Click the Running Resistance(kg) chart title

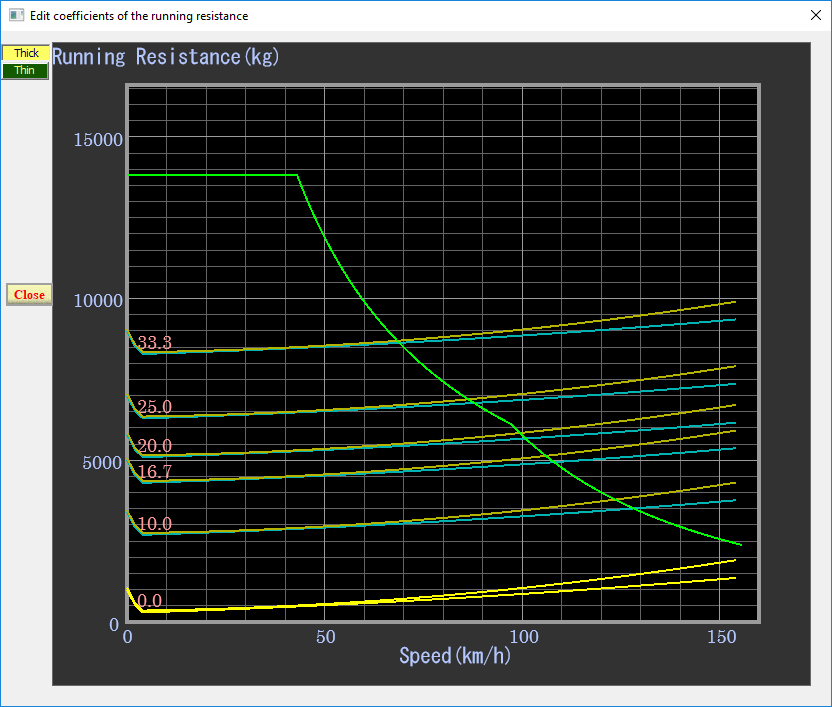pyautogui.click(x=166, y=56)
